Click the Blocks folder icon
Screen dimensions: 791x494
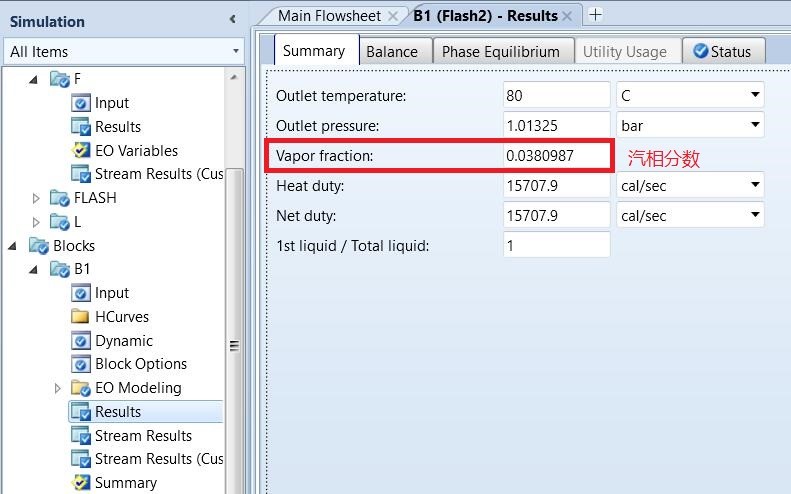(39, 246)
